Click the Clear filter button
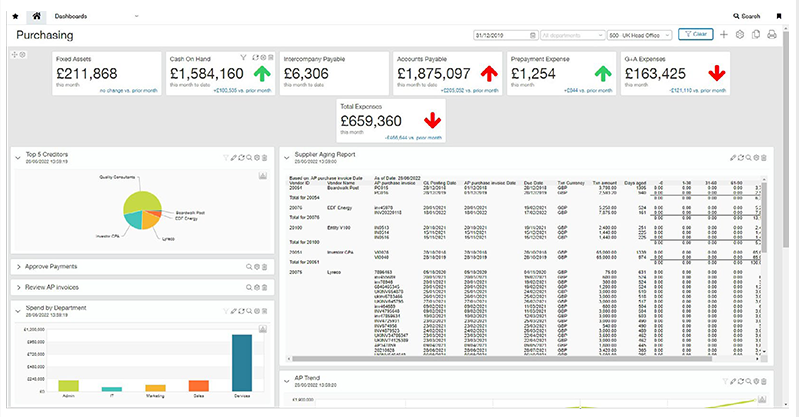 click(696, 34)
